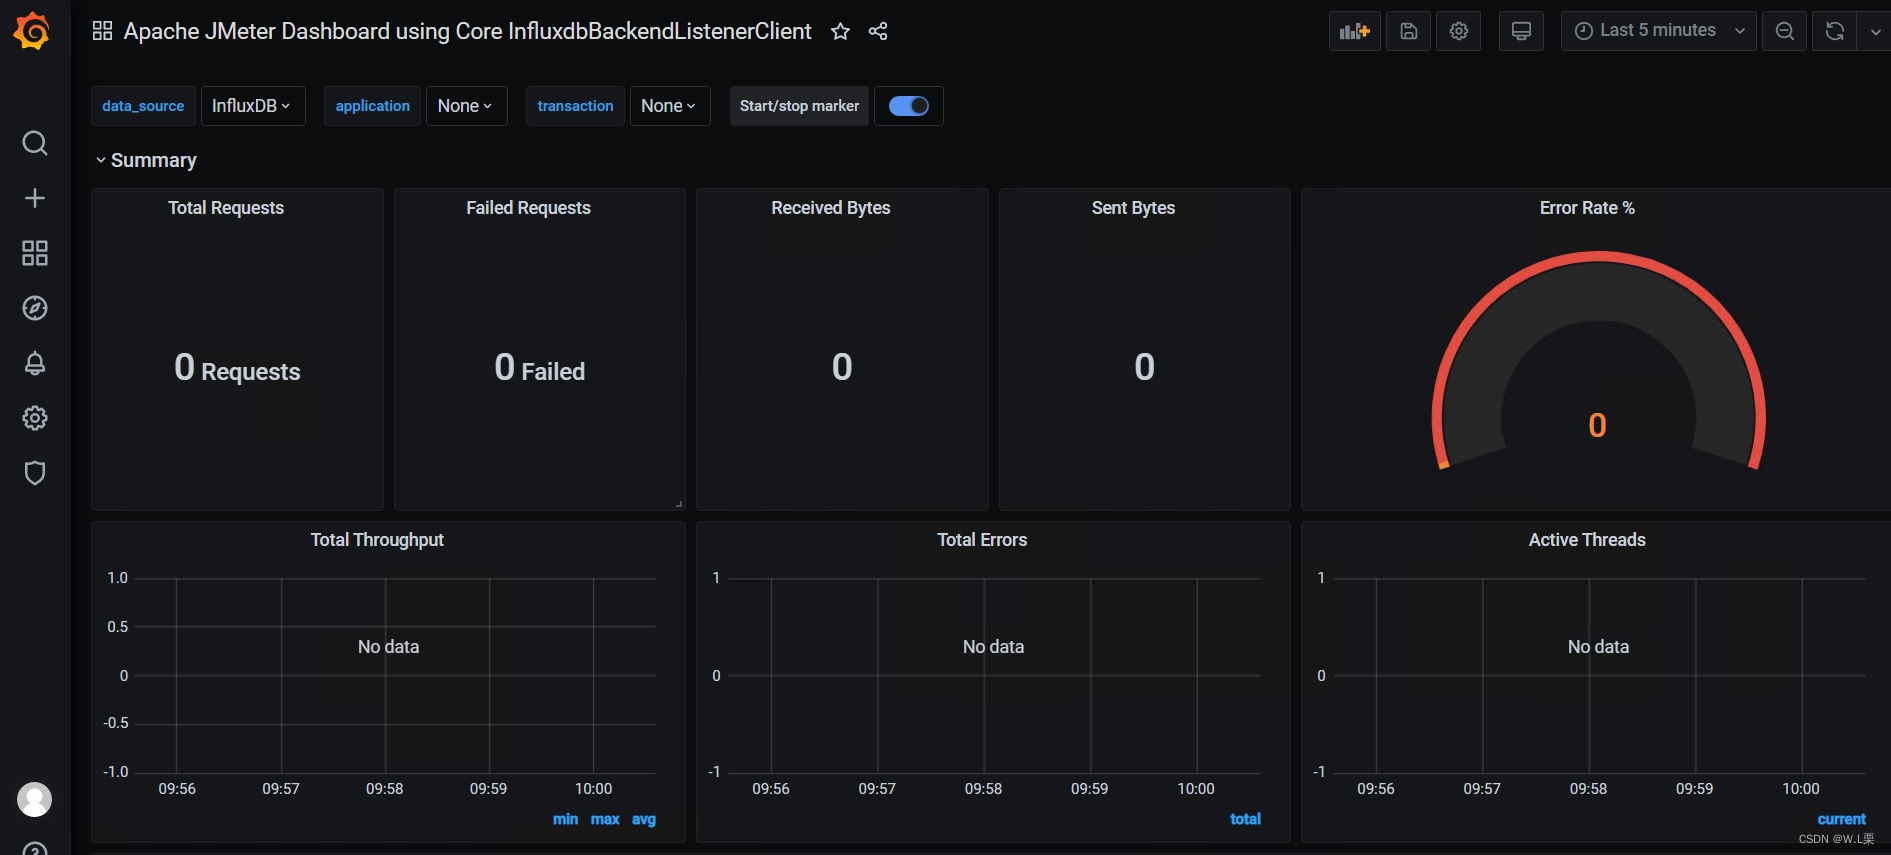Open the Configuration gear in sidebar
The width and height of the screenshot is (1891, 855).
point(35,418)
